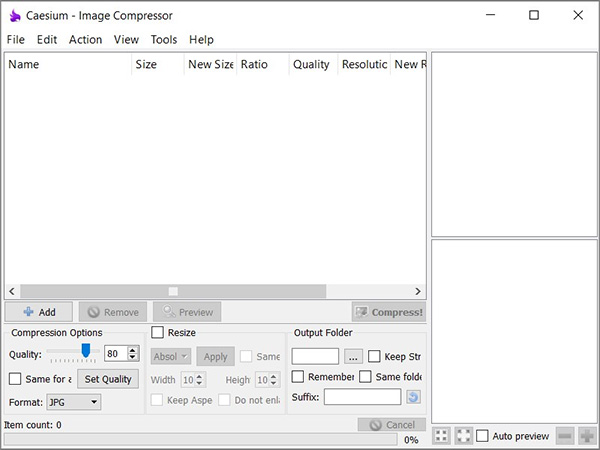Increase quality value with up stepper arrow
The image size is (600, 450).
(x=133, y=349)
